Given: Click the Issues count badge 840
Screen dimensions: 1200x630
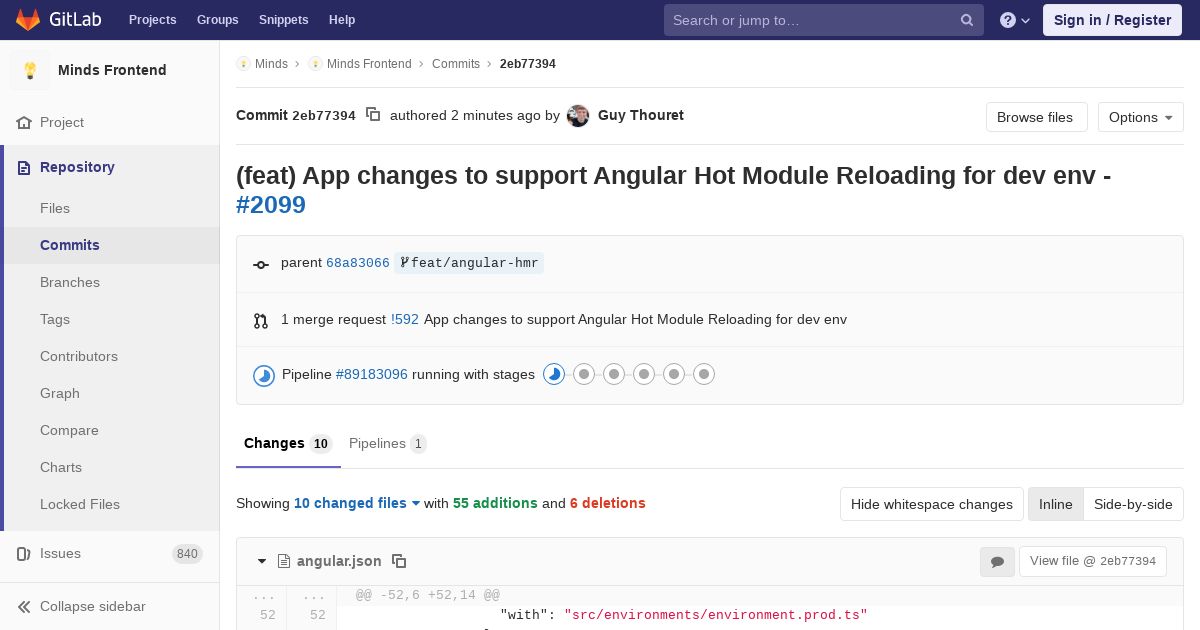Looking at the screenshot, I should tap(187, 554).
